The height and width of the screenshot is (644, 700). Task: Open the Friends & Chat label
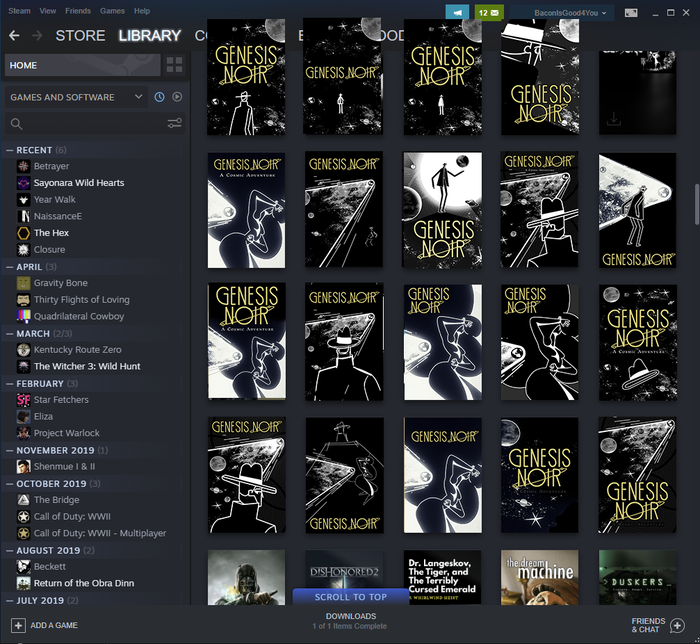coord(648,625)
